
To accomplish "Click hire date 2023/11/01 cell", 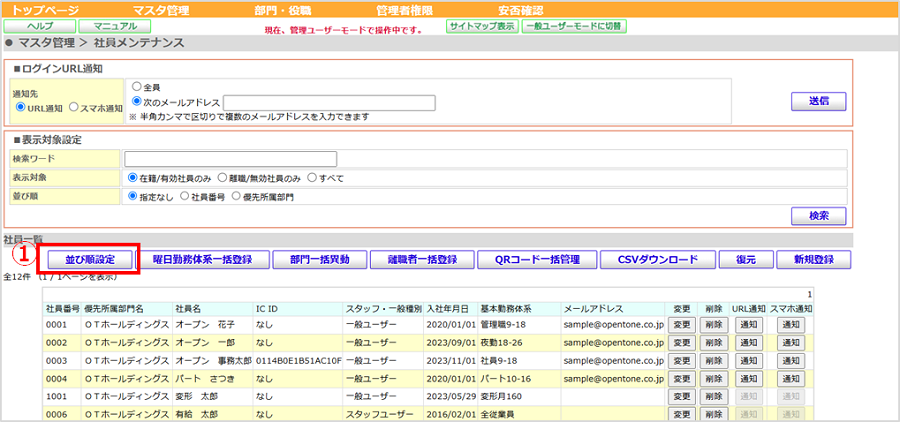I will [451, 361].
